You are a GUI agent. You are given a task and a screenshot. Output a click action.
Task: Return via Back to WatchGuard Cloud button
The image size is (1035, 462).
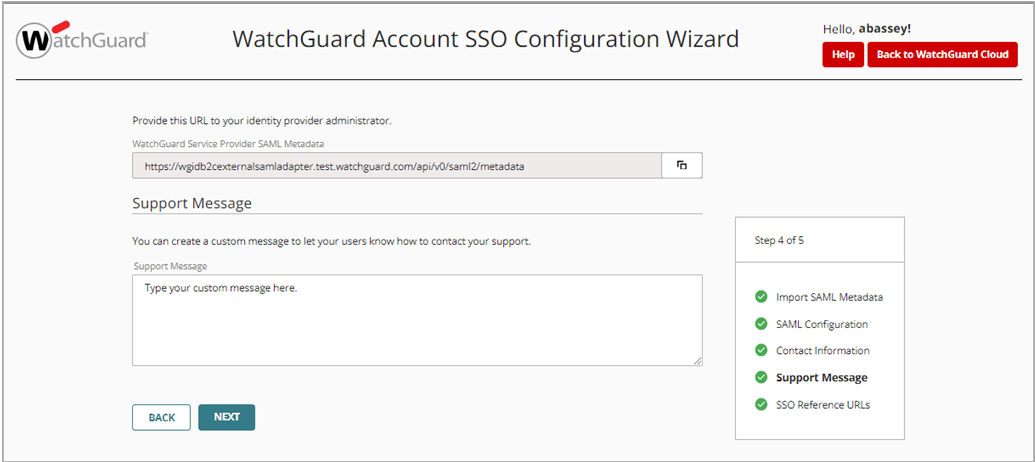(942, 55)
